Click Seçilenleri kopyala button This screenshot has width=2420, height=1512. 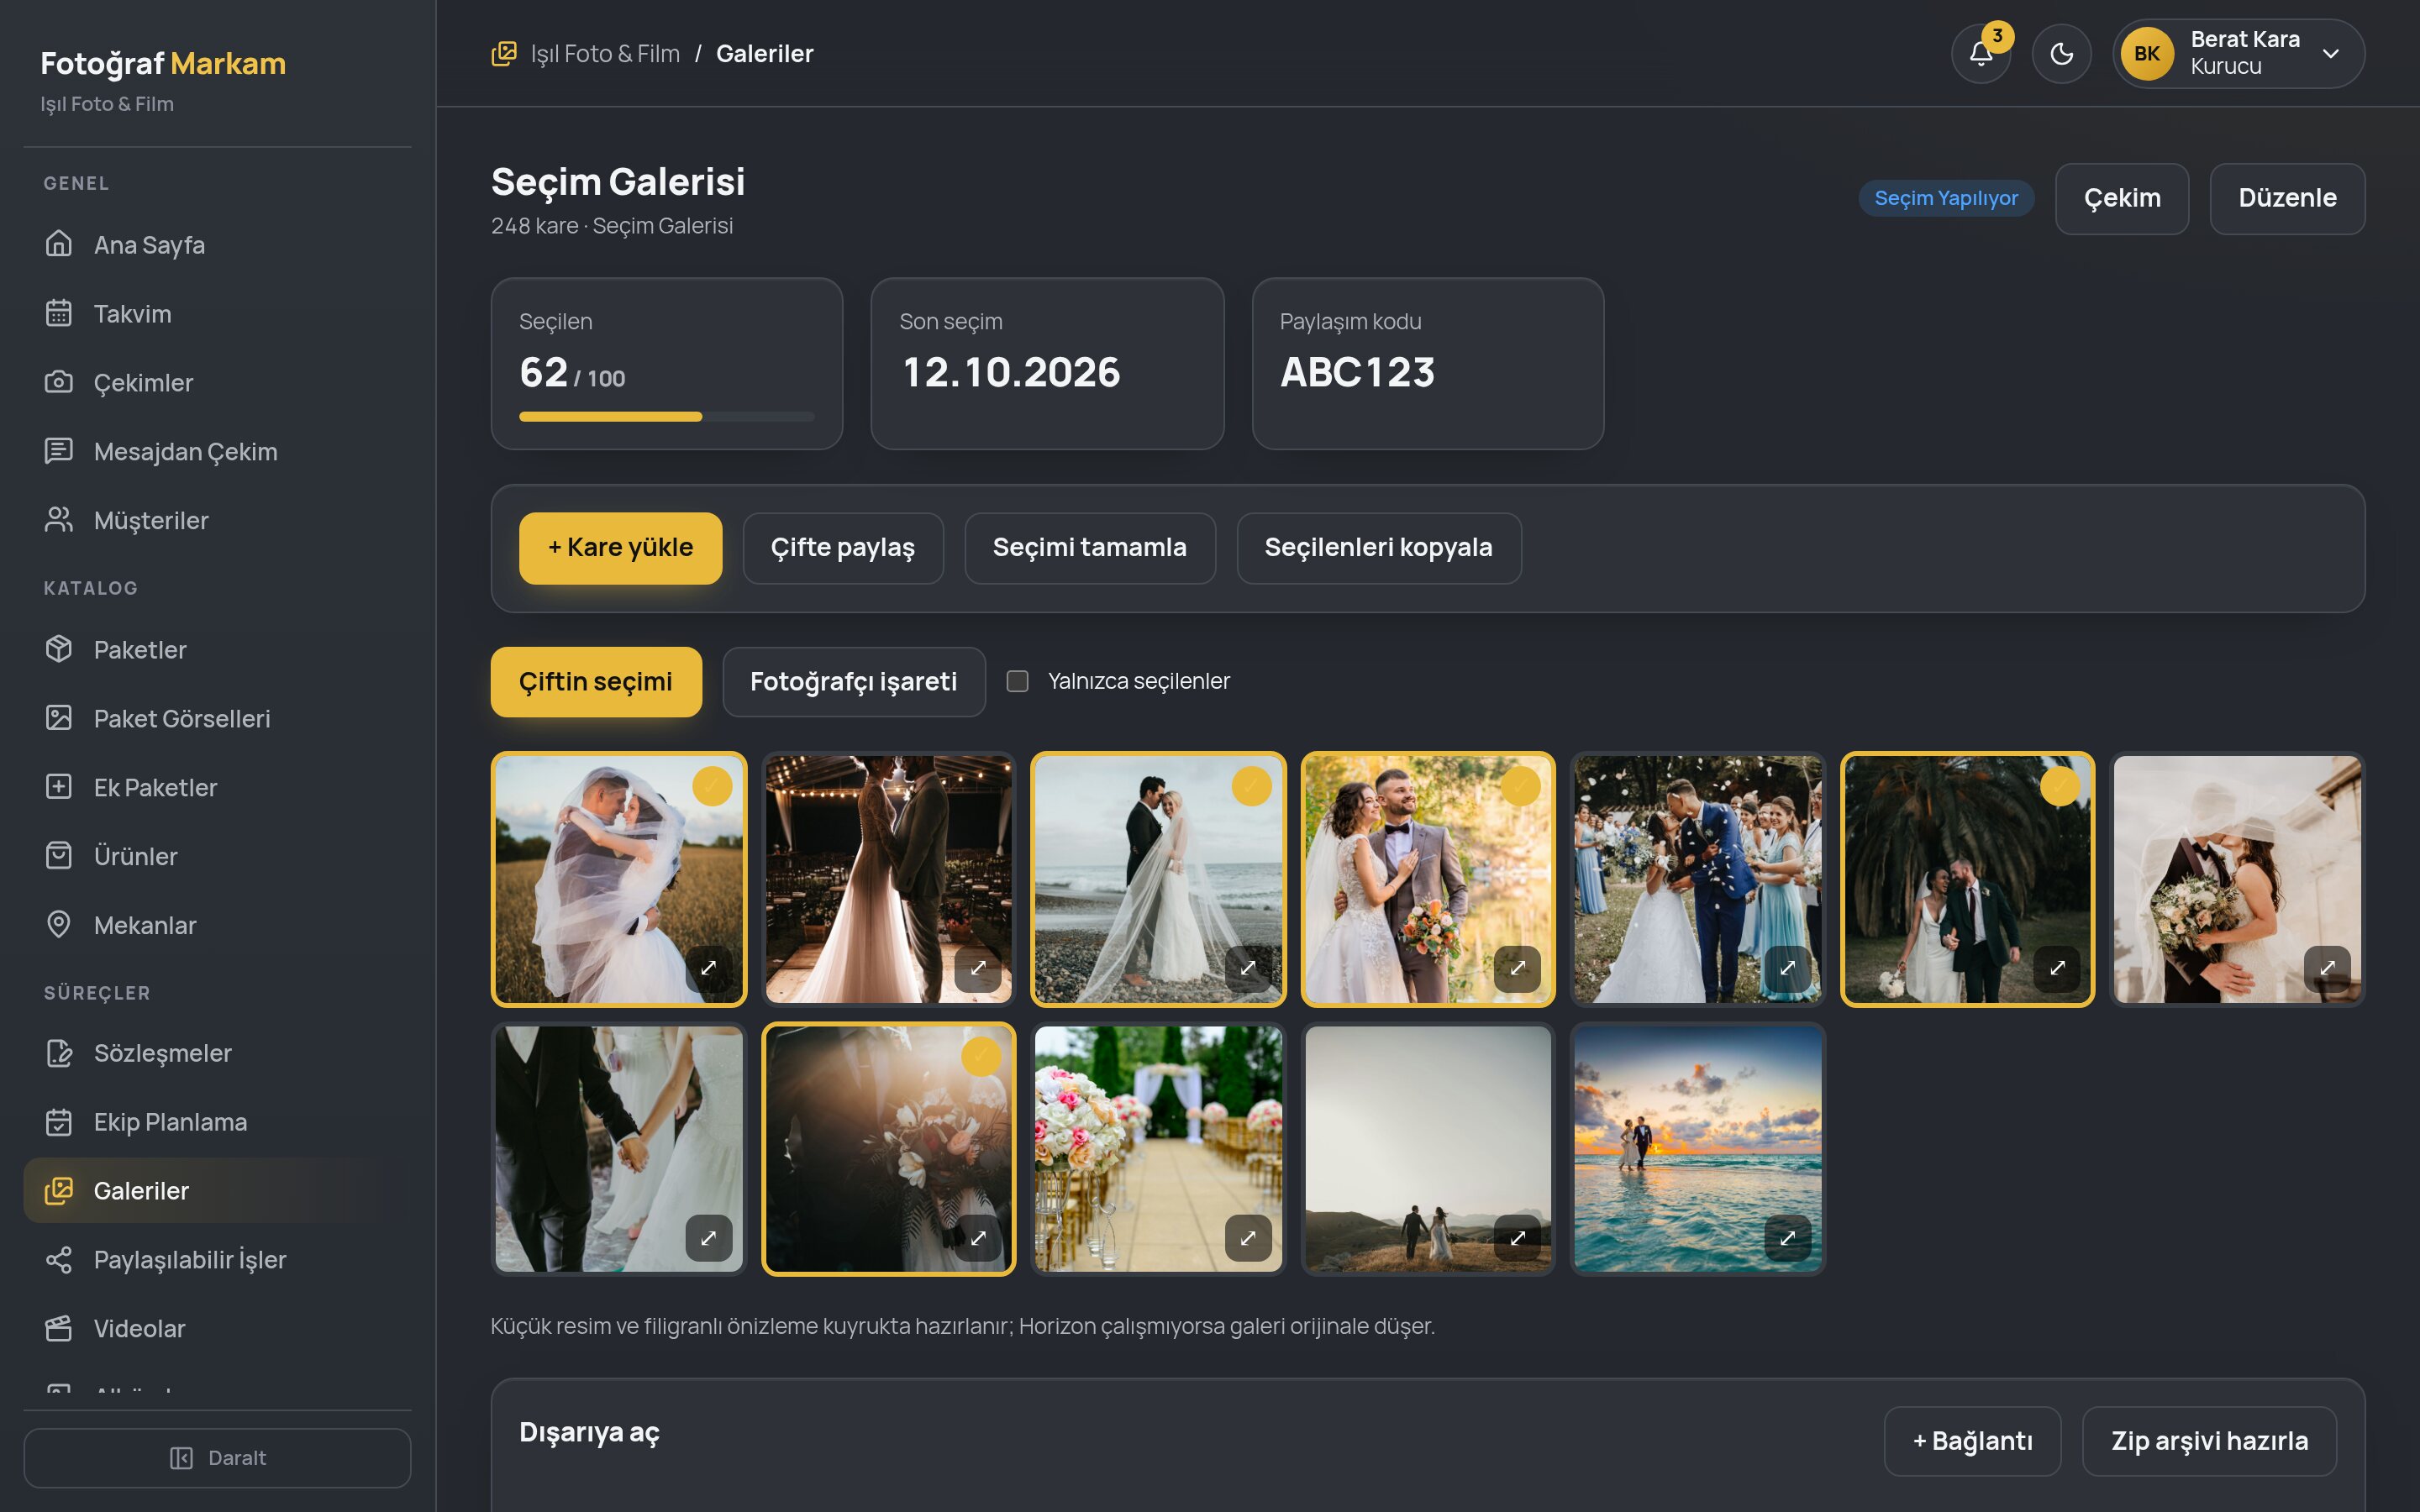click(x=1379, y=548)
